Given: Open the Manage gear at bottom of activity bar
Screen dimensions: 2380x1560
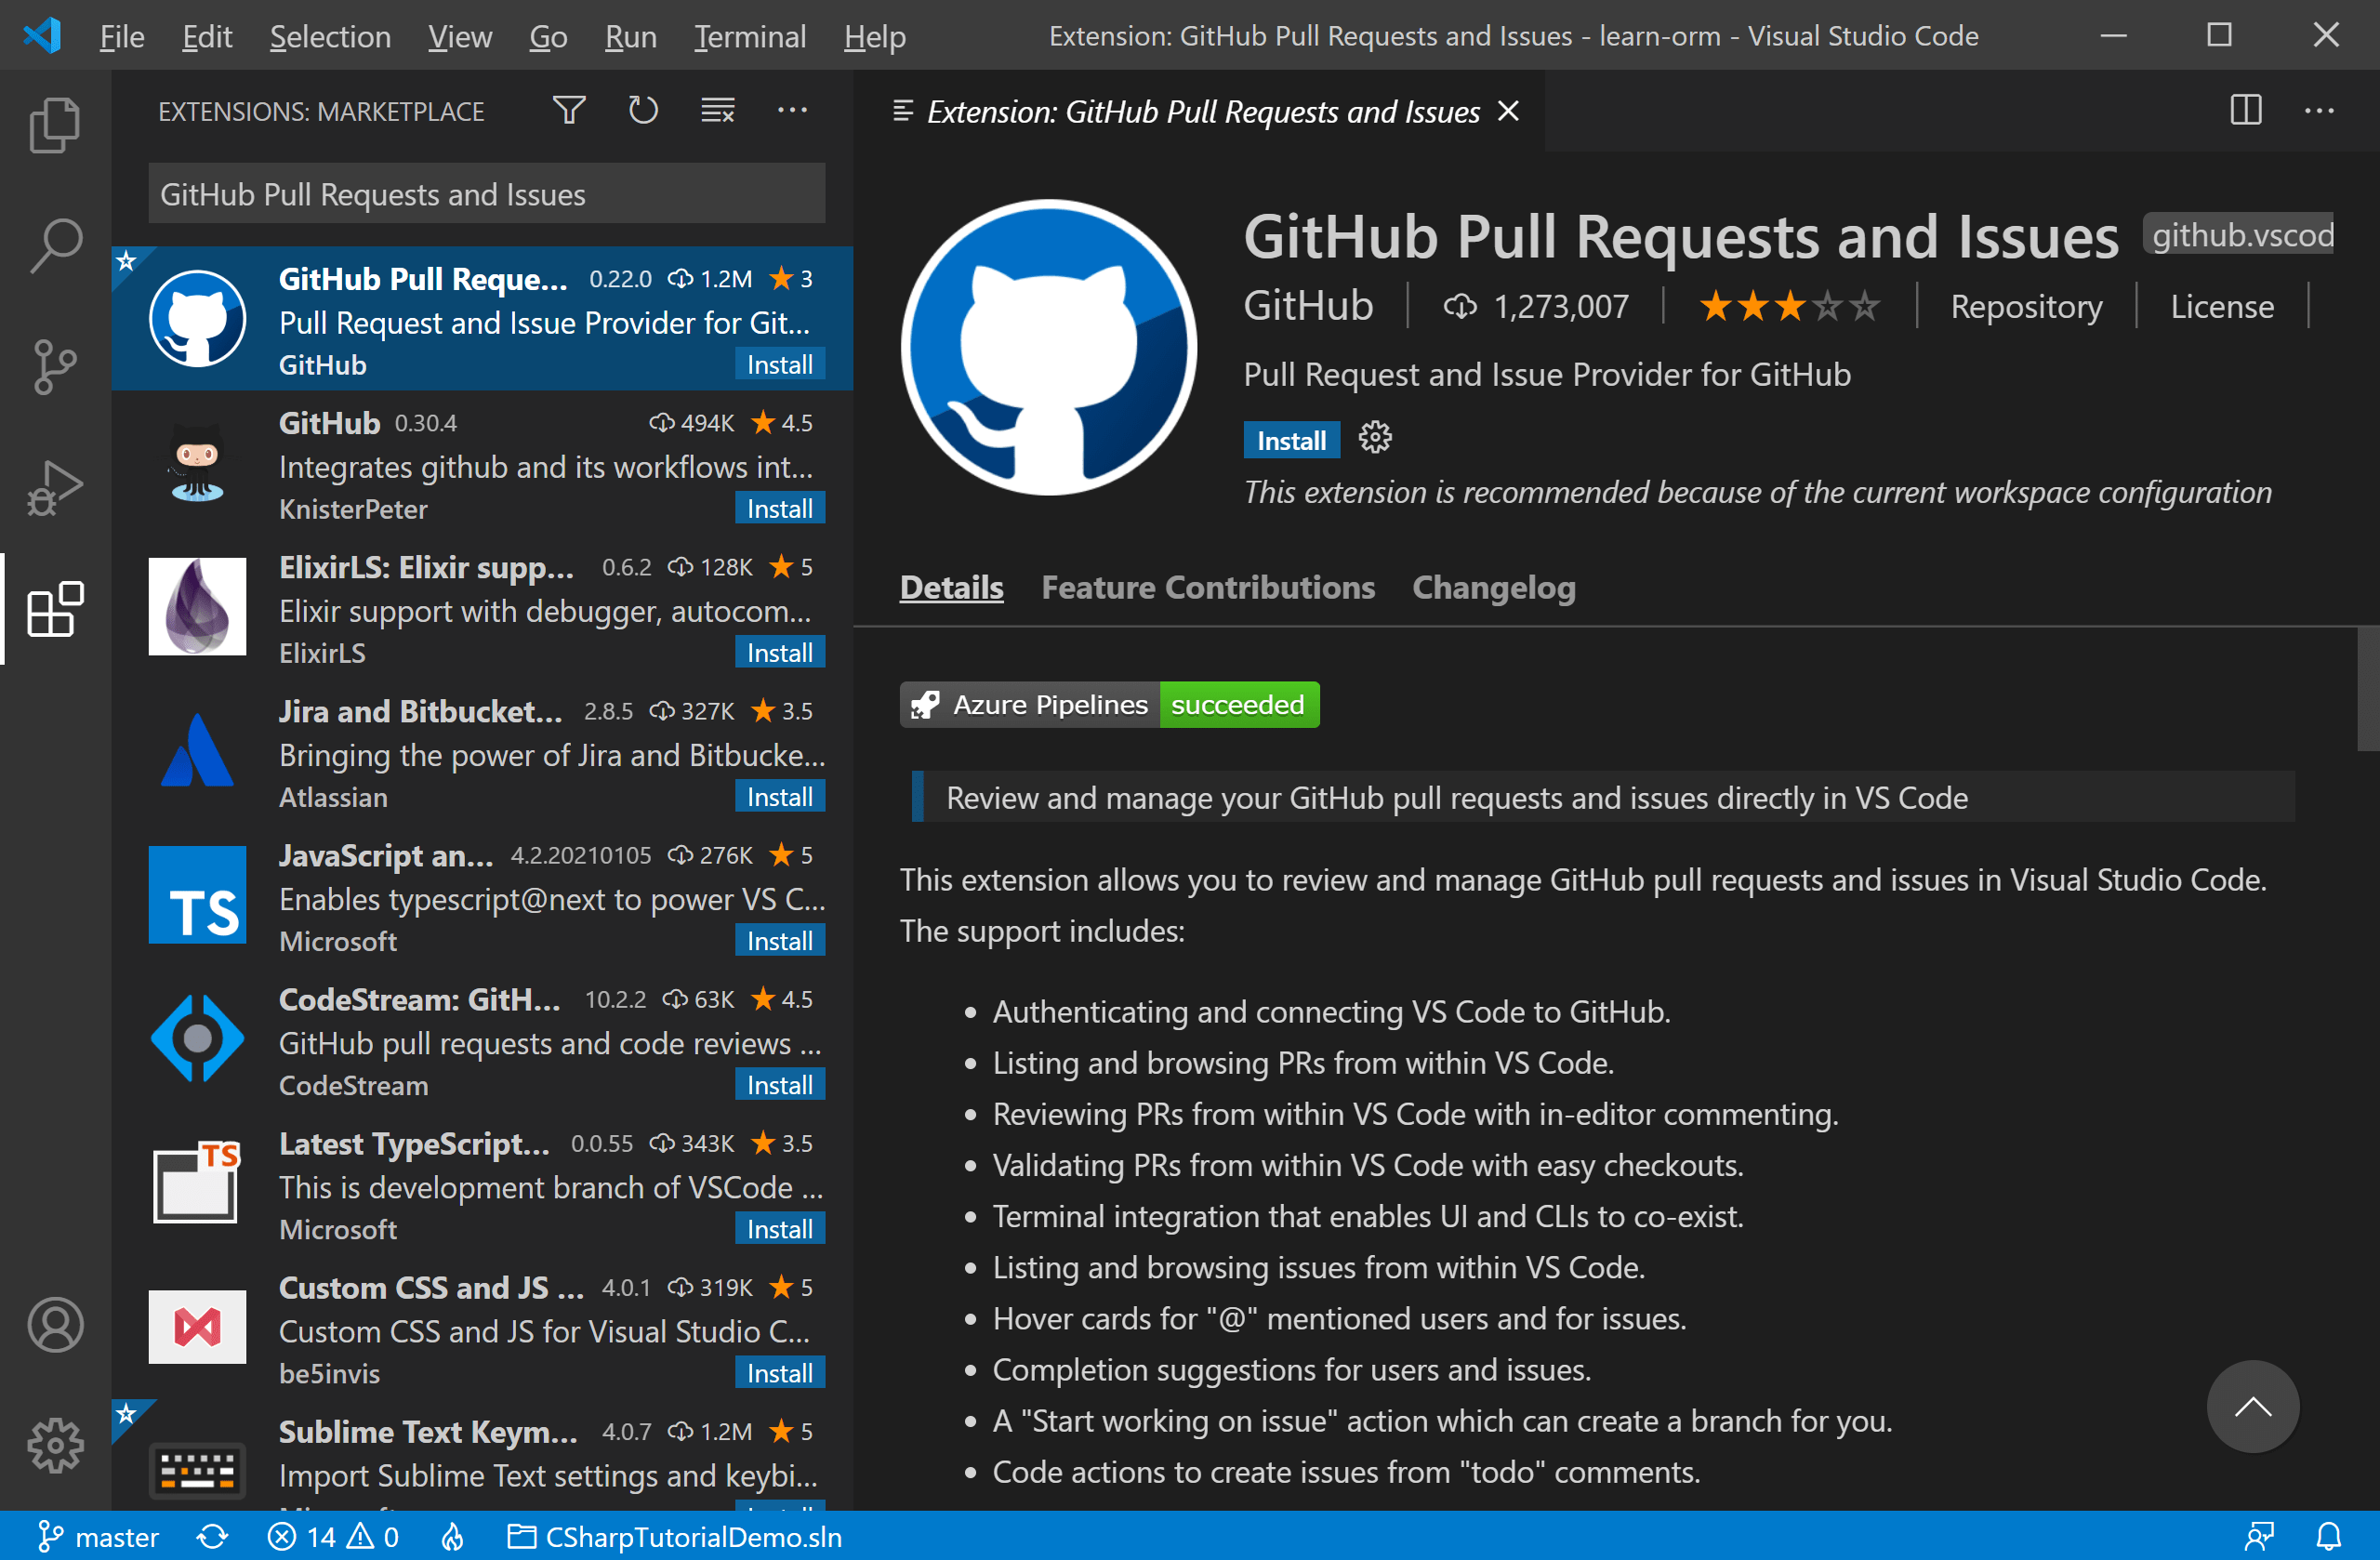Looking at the screenshot, I should [x=55, y=1445].
